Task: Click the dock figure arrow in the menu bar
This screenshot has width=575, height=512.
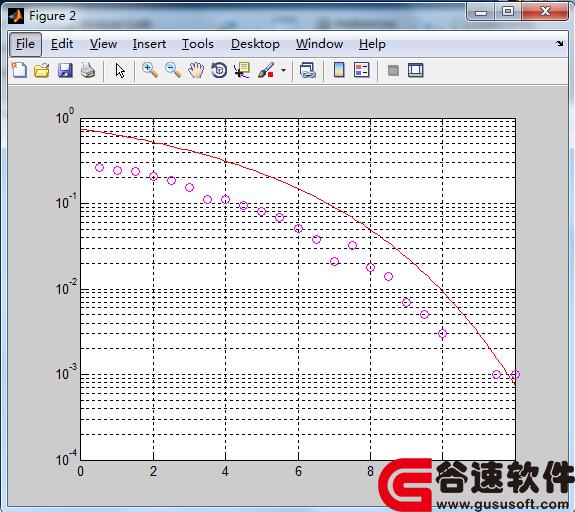Action: click(560, 44)
